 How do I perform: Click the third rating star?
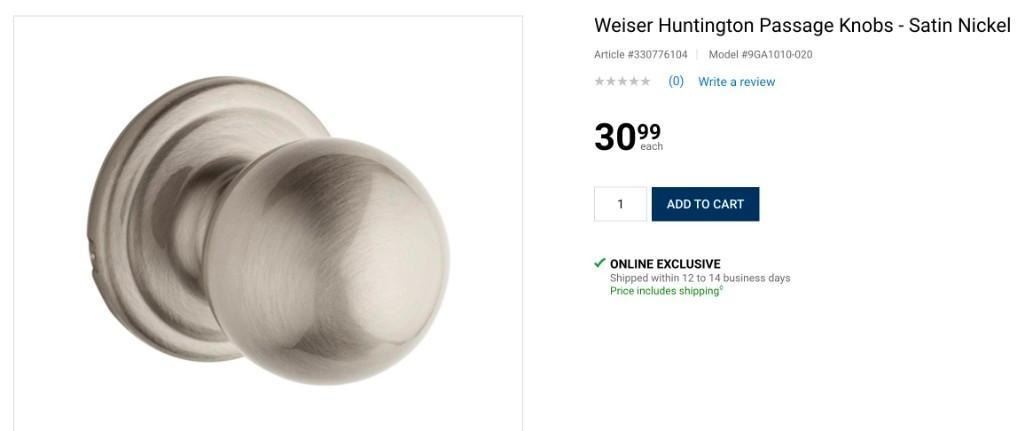click(622, 82)
